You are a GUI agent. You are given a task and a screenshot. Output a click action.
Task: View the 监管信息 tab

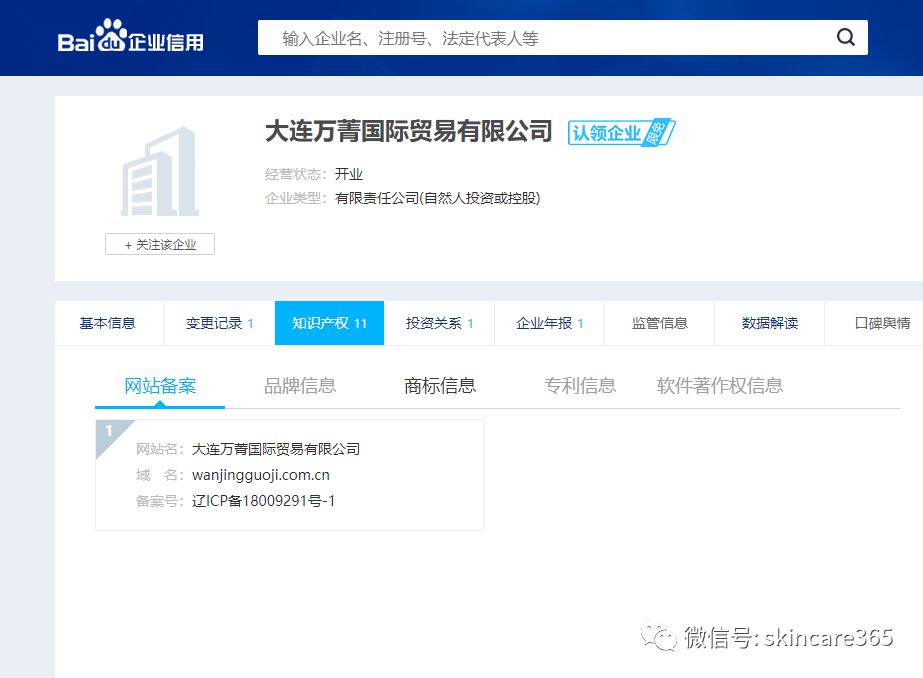(x=658, y=322)
